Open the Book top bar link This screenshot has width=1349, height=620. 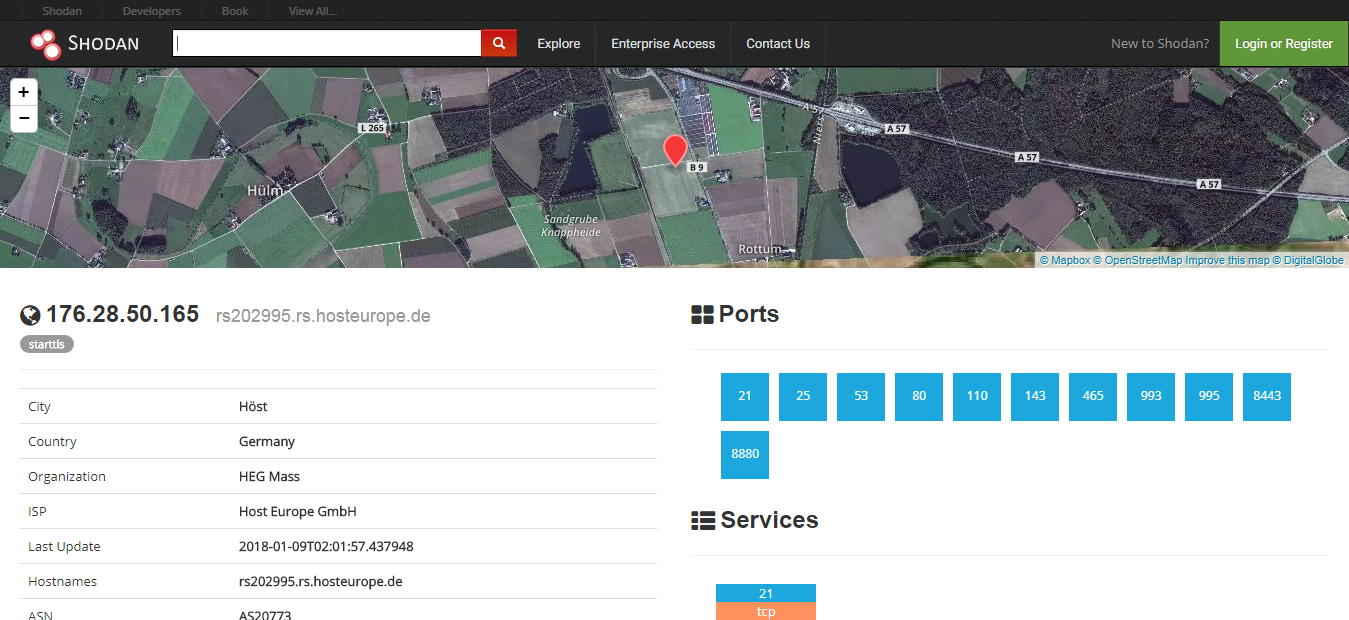[x=235, y=11]
